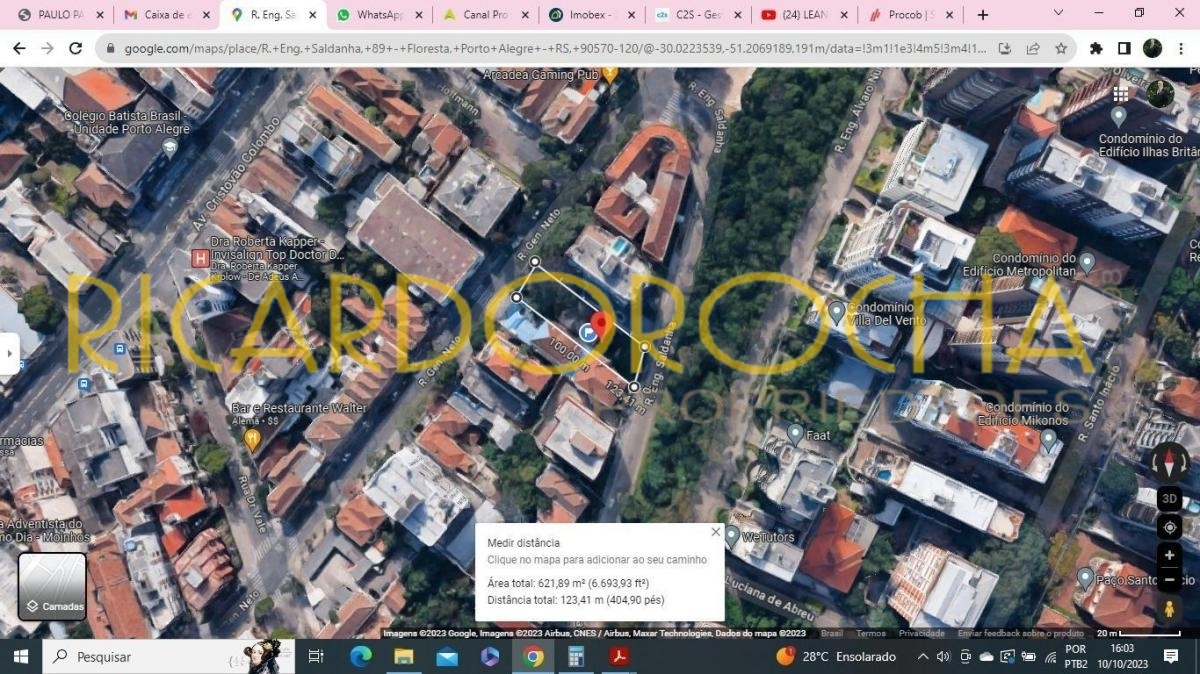The height and width of the screenshot is (674, 1200).
Task: Zoom in on the map
Action: (x=1169, y=555)
